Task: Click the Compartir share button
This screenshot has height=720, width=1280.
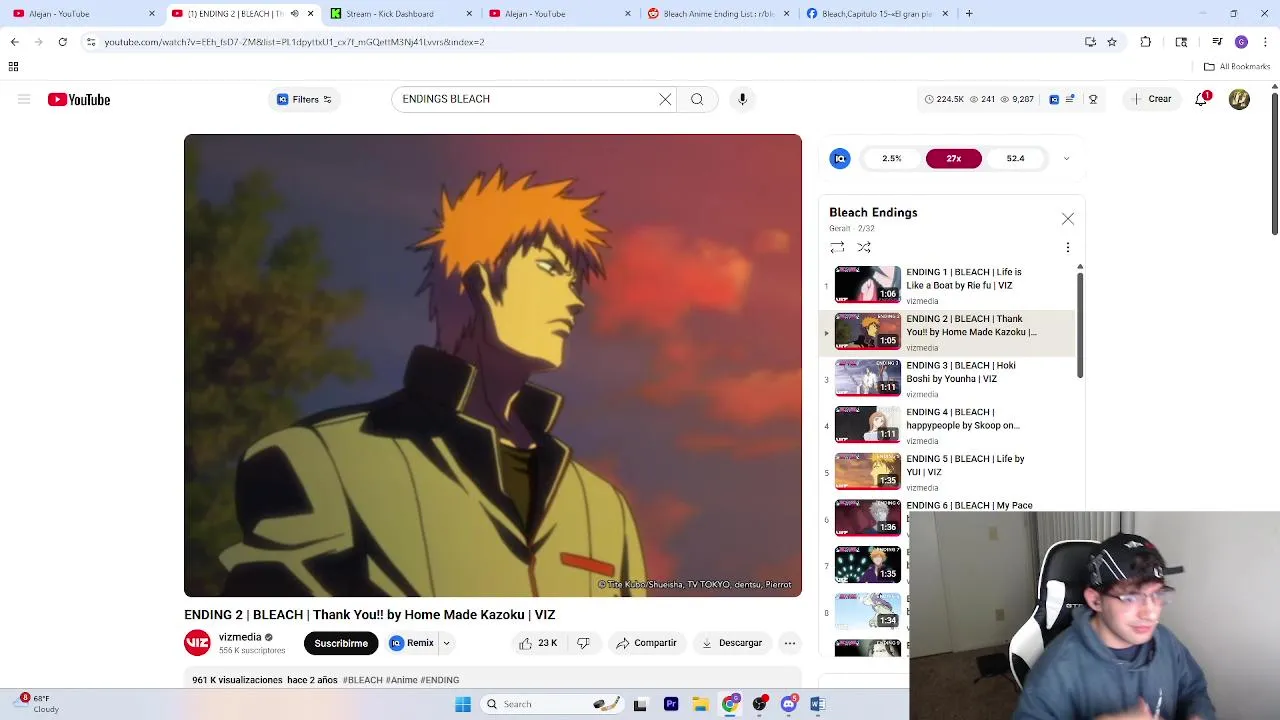Action: [x=646, y=643]
